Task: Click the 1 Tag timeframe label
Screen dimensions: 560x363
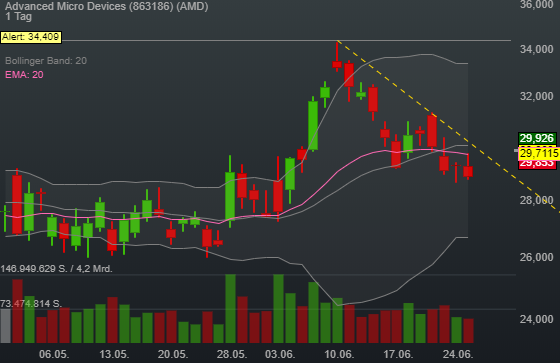Action: tap(19, 16)
